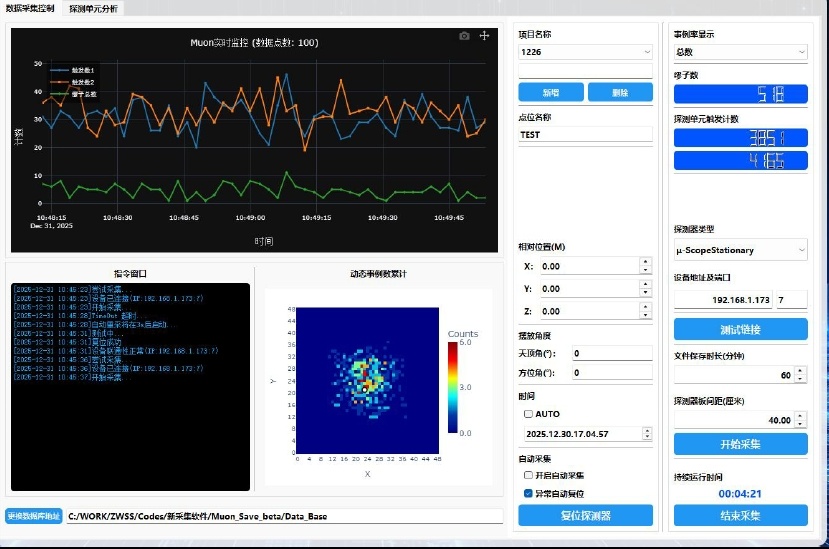Screen dimensions: 829x549
Task: Click the 点位名称 input field containing TEST
Action: tap(585, 134)
